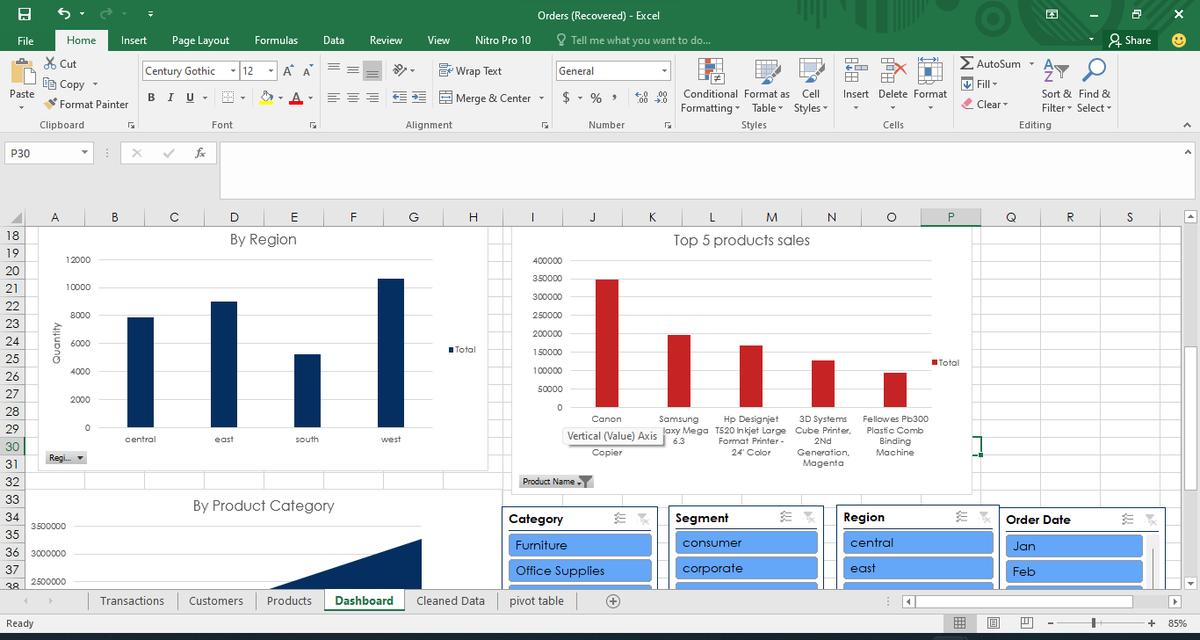Viewport: 1200px width, 640px height.
Task: Select the Format Painter brush
Action: [86, 104]
